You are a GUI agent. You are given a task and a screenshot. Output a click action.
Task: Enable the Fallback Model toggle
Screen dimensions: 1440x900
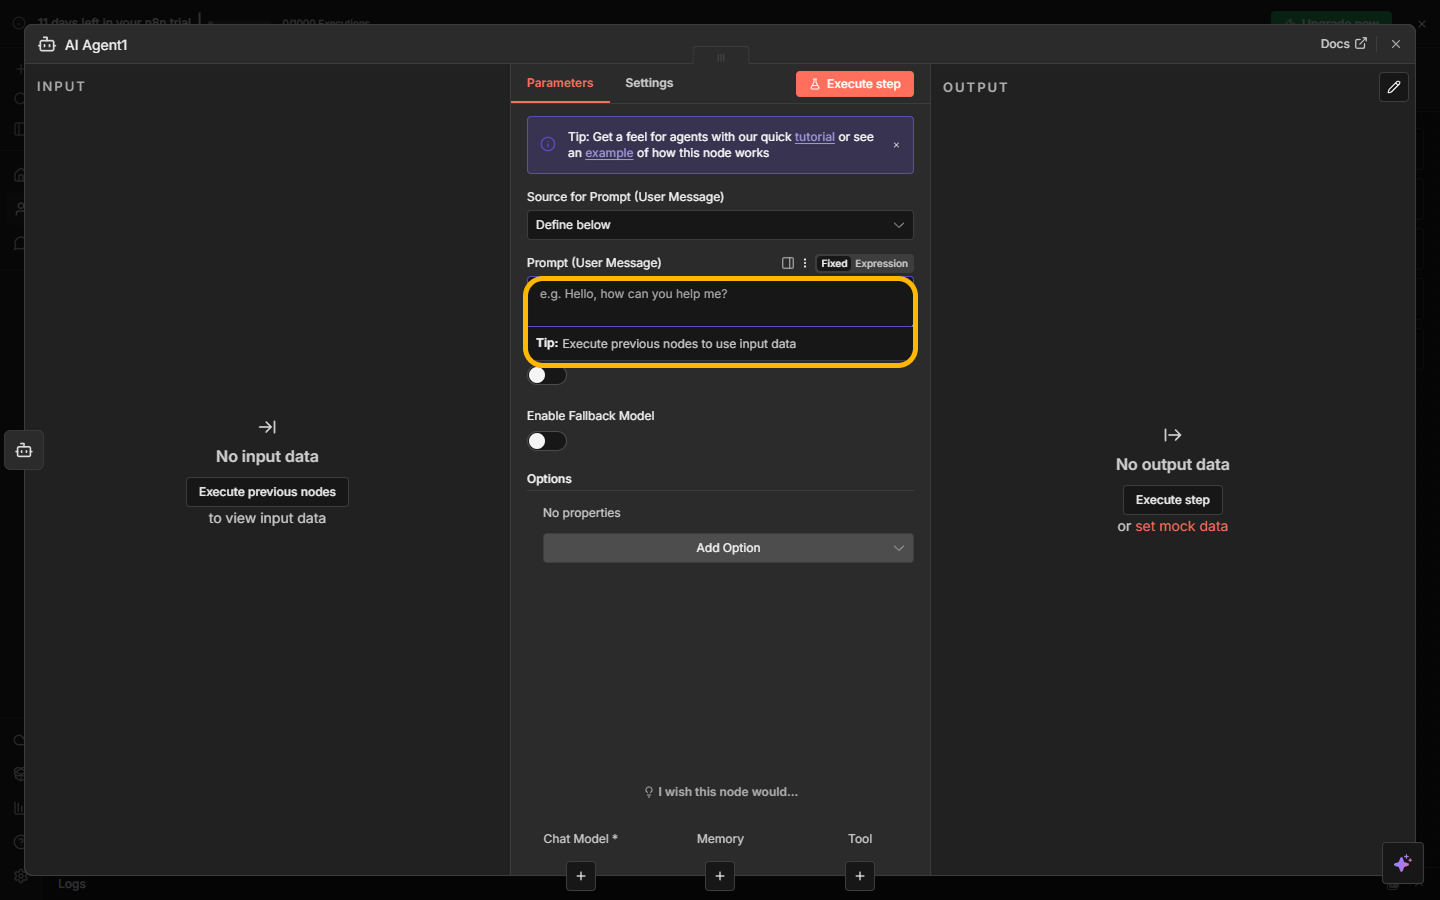point(546,441)
